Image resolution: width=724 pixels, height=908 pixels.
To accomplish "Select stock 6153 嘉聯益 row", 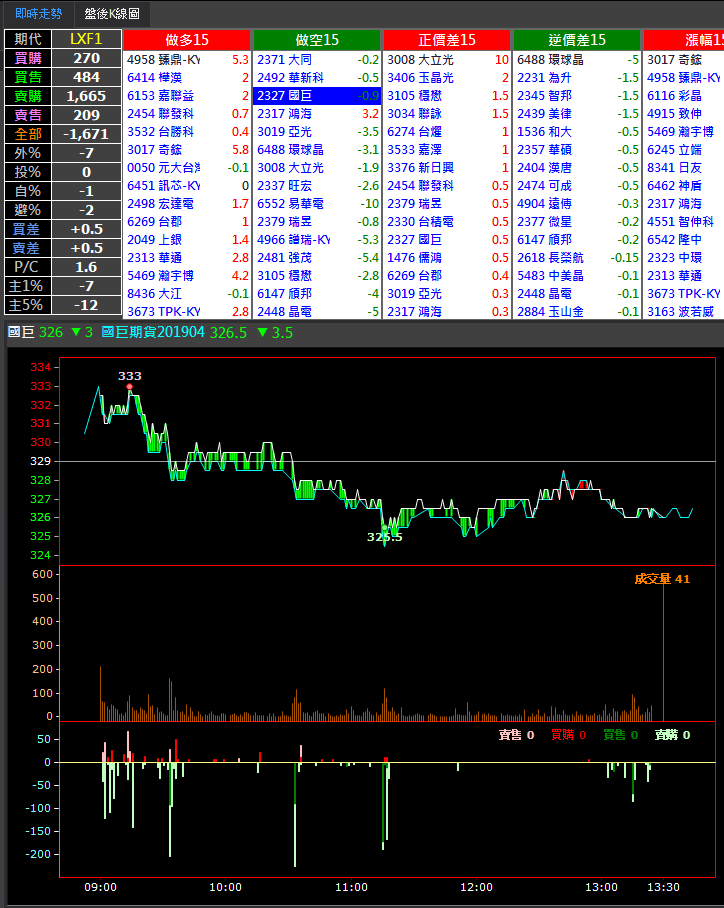I will click(x=187, y=96).
